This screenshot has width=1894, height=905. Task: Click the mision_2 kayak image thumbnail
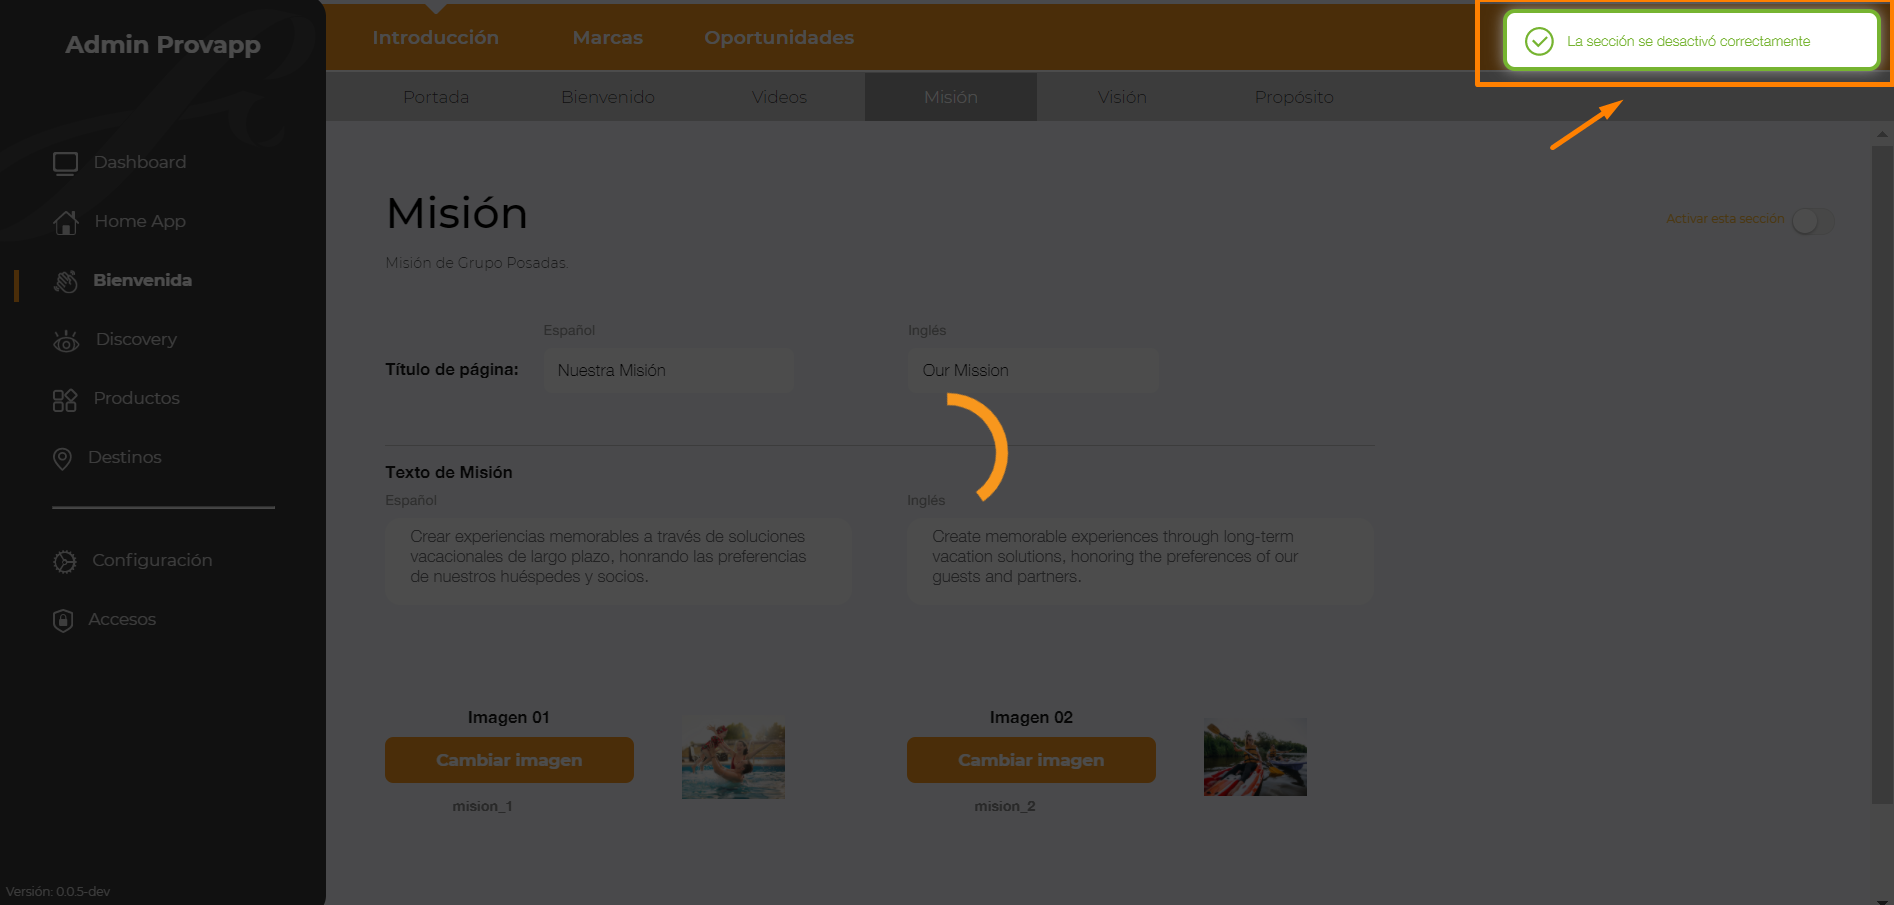[1255, 757]
